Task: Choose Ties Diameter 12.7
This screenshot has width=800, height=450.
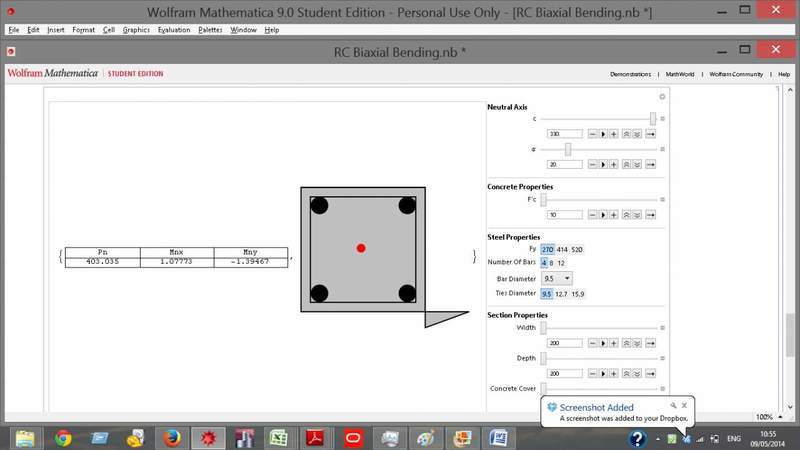Action: [562, 294]
